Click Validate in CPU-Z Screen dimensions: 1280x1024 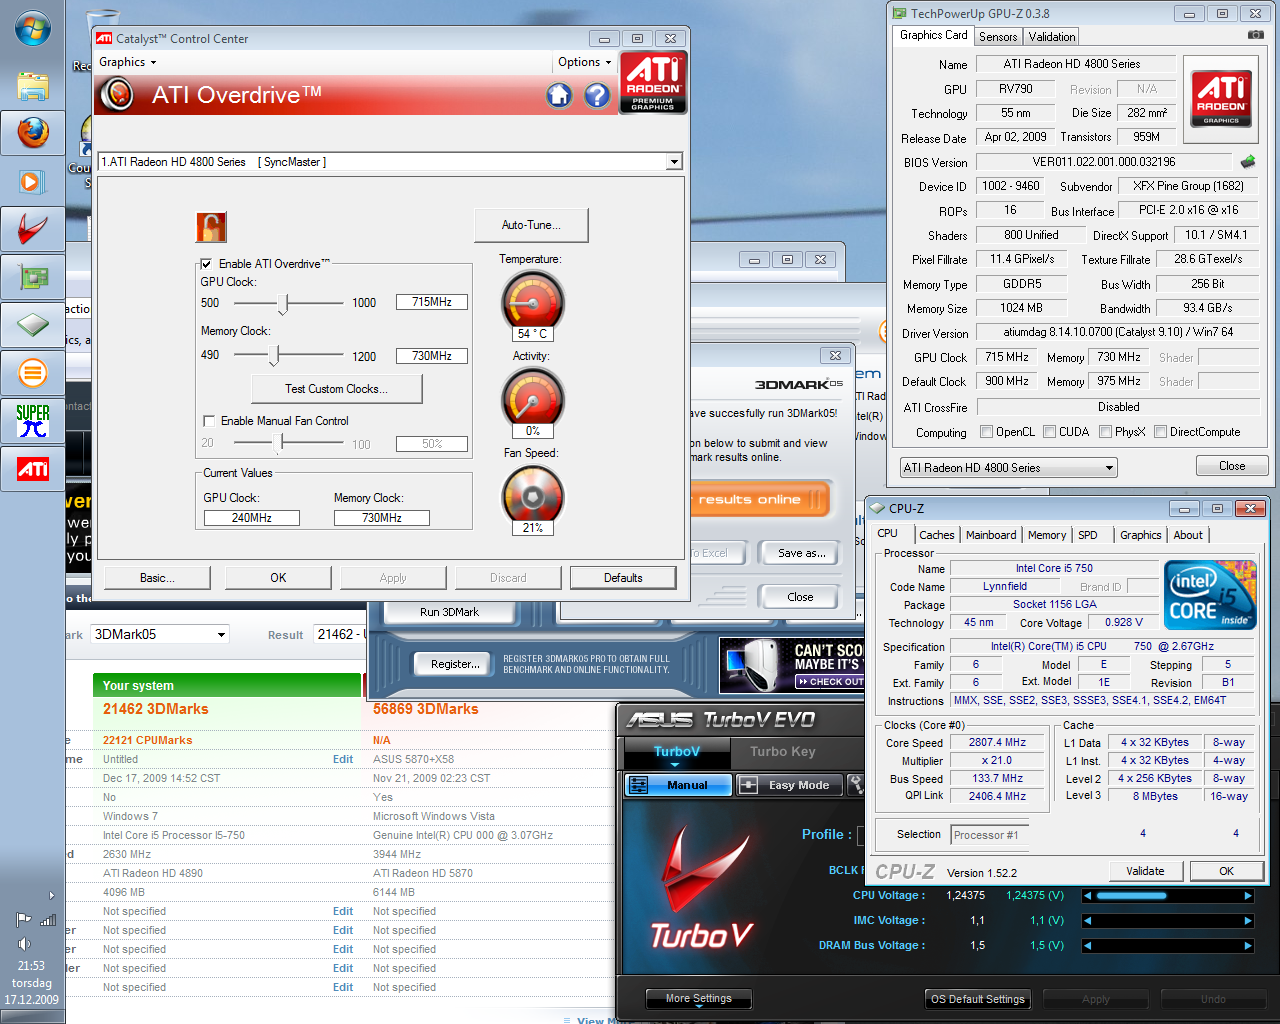(x=1145, y=871)
